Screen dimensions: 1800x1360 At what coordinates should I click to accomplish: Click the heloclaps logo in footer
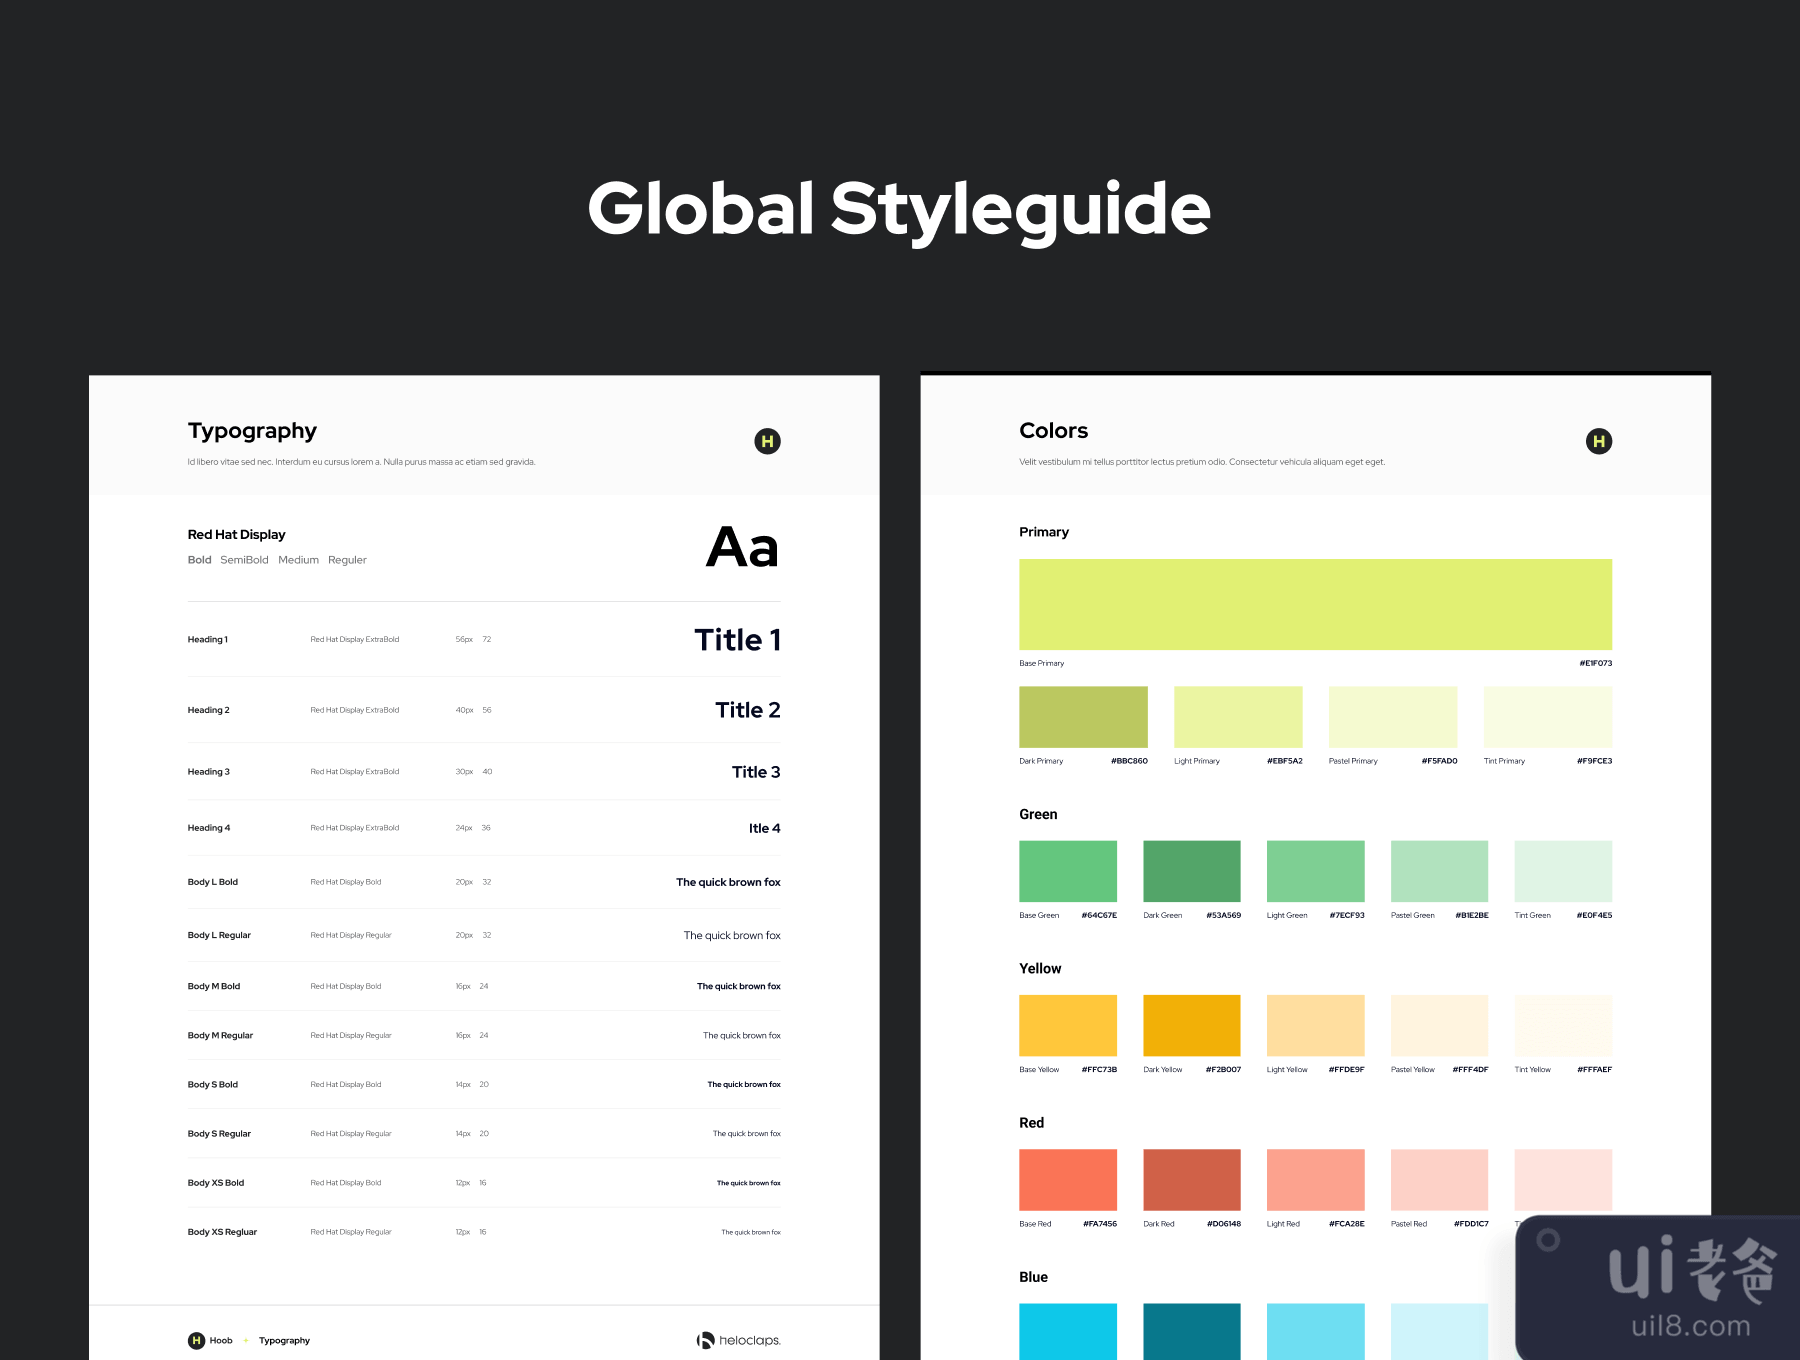[x=738, y=1340]
